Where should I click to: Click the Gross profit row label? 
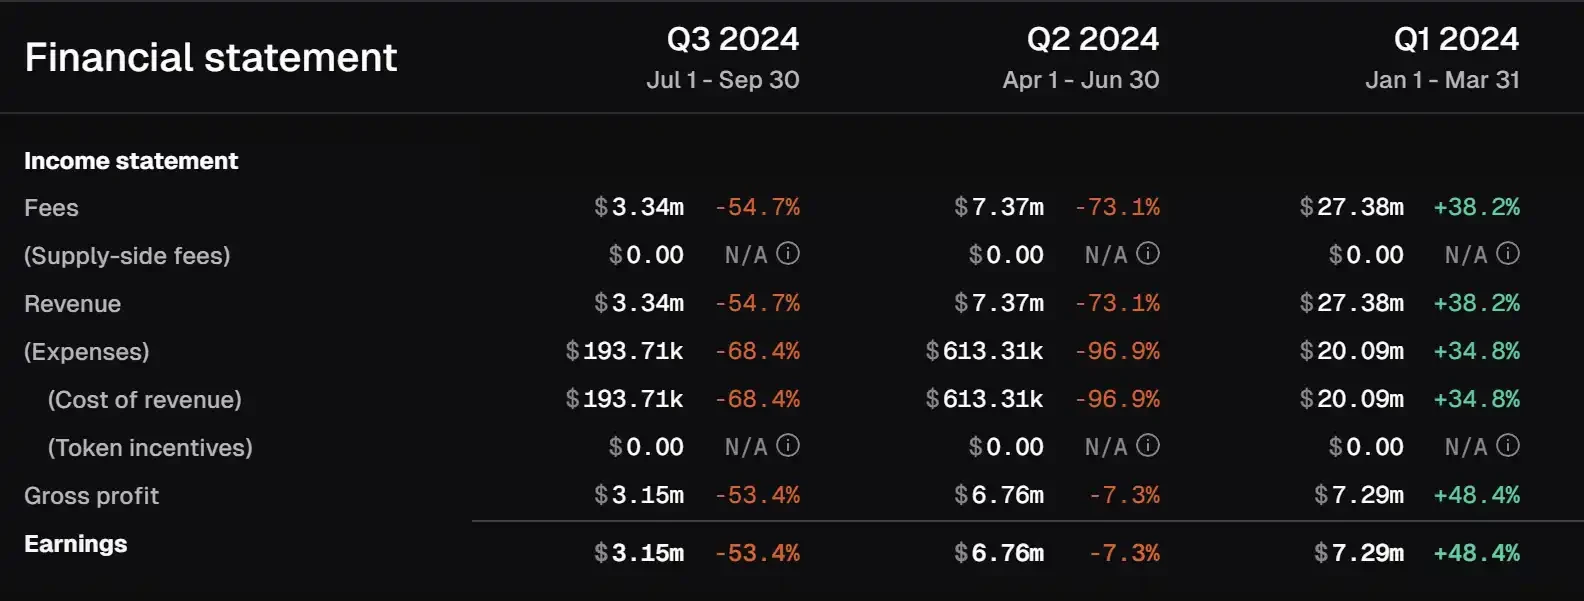[x=91, y=496]
